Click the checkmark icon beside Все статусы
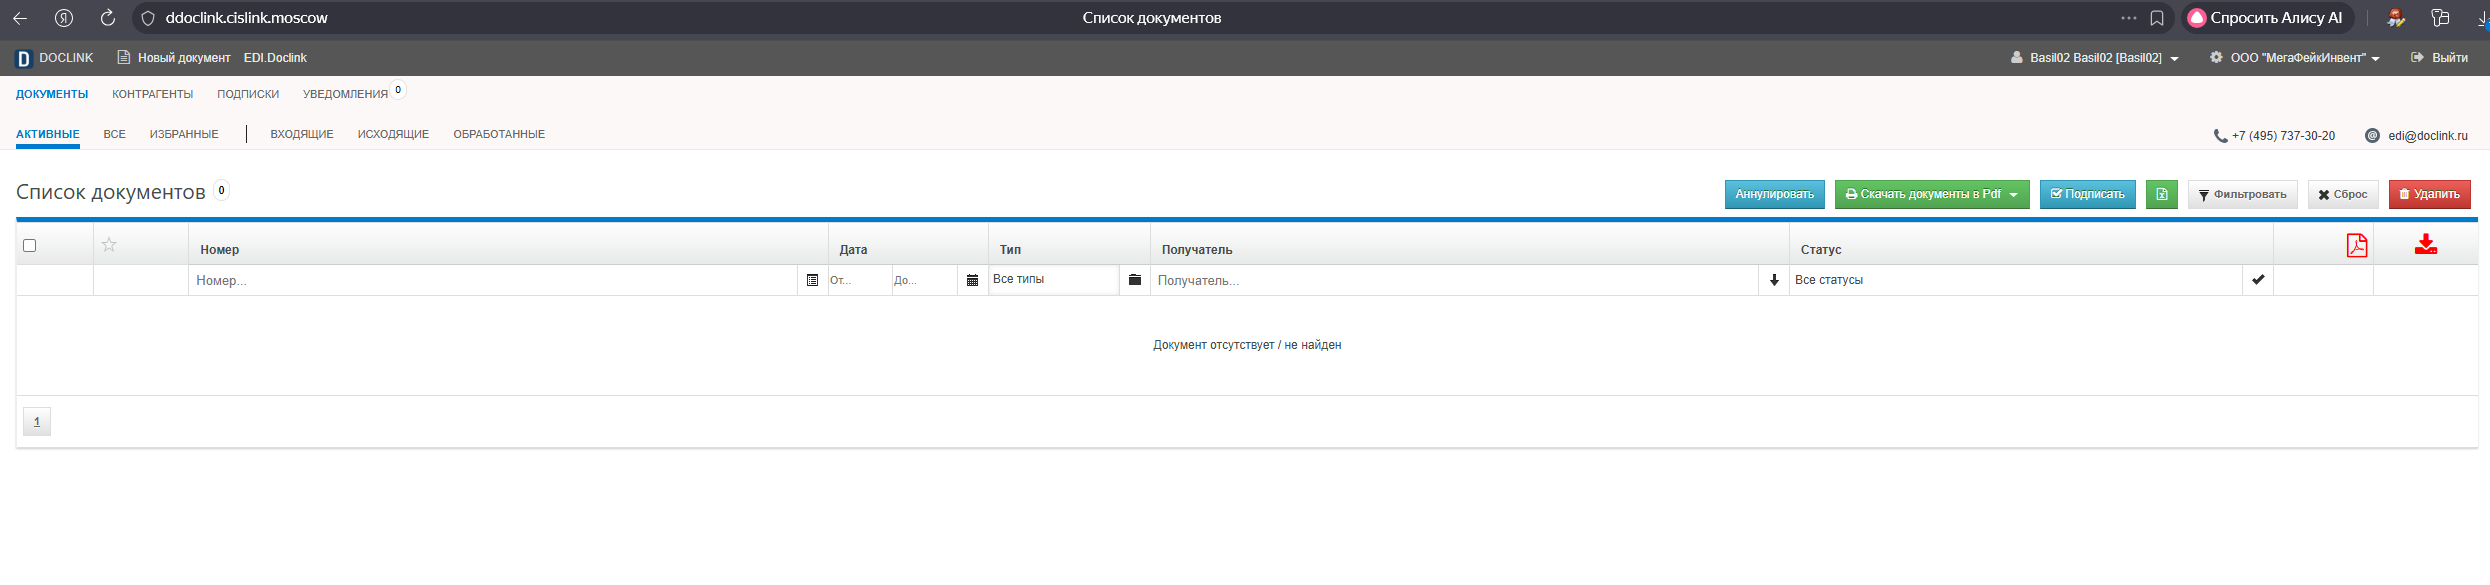Viewport: 2490px width, 585px height. point(2258,280)
